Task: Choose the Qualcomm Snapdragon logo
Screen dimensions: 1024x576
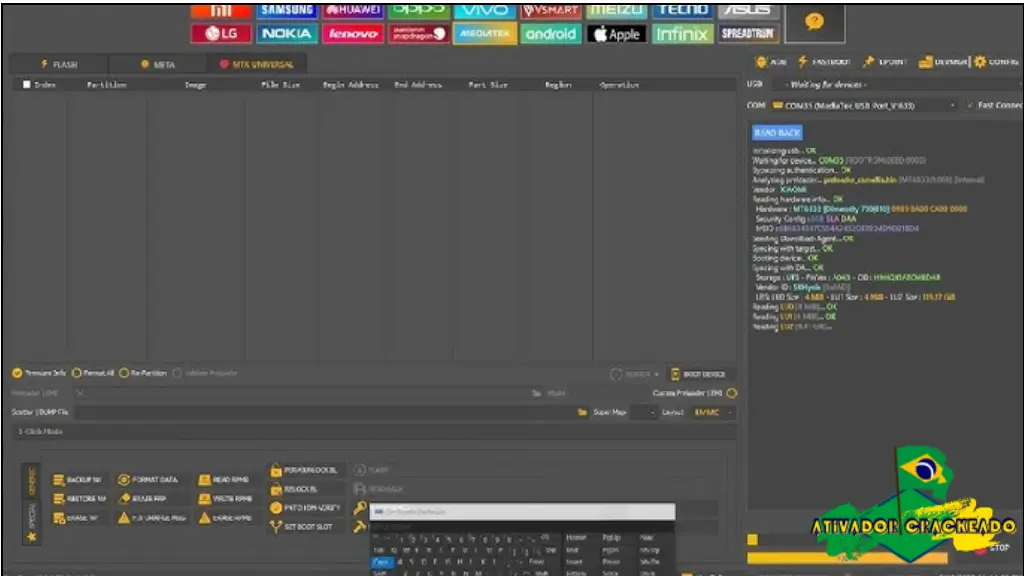Action: (419, 33)
